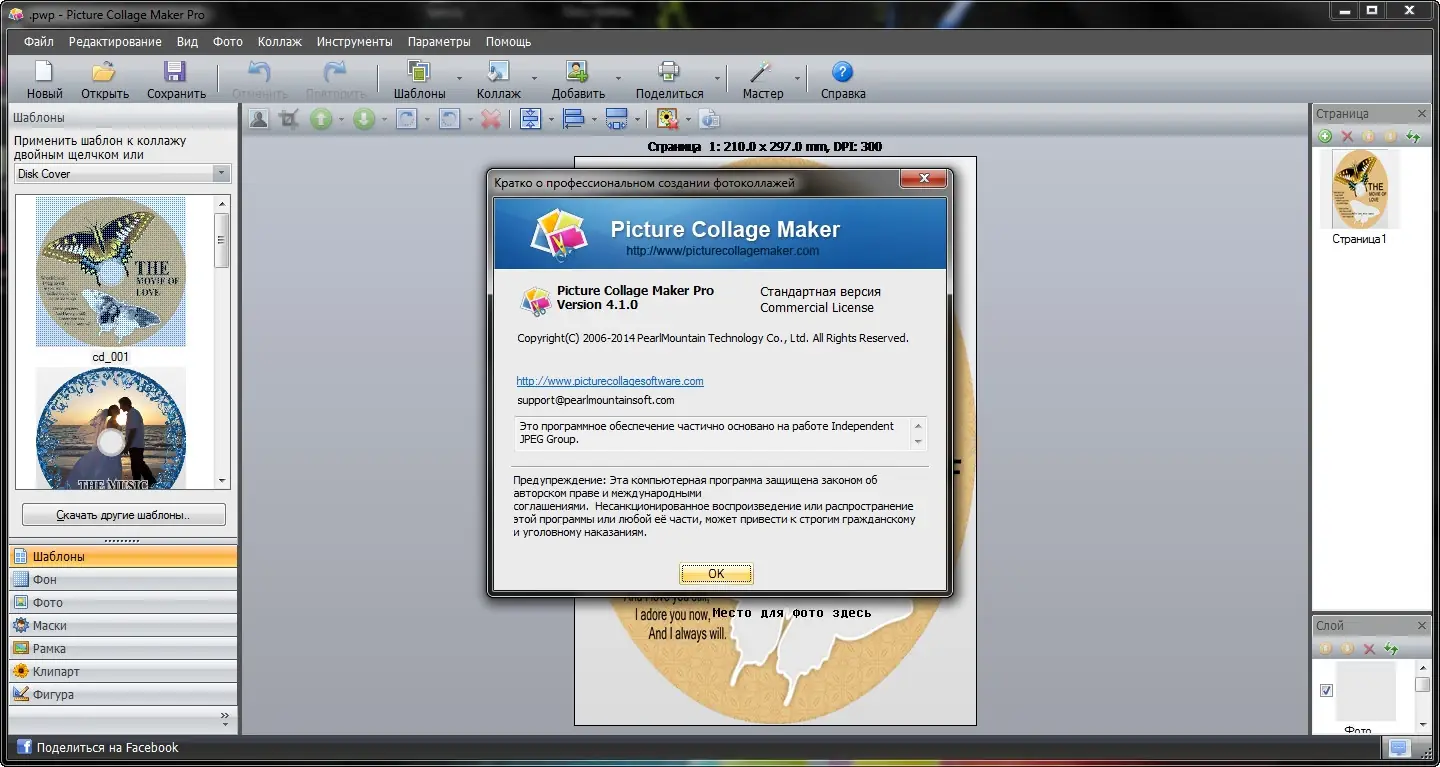Click the Добавить toolbar icon
This screenshot has height=767, width=1440.
pyautogui.click(x=577, y=72)
